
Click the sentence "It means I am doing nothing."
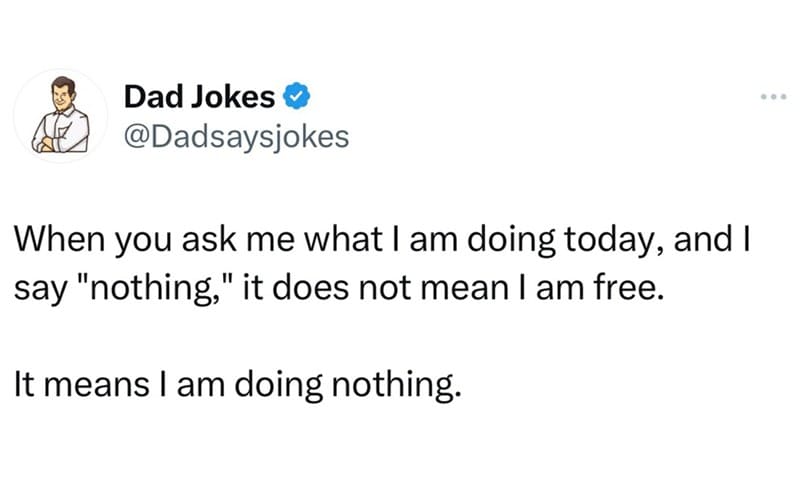coord(238,384)
